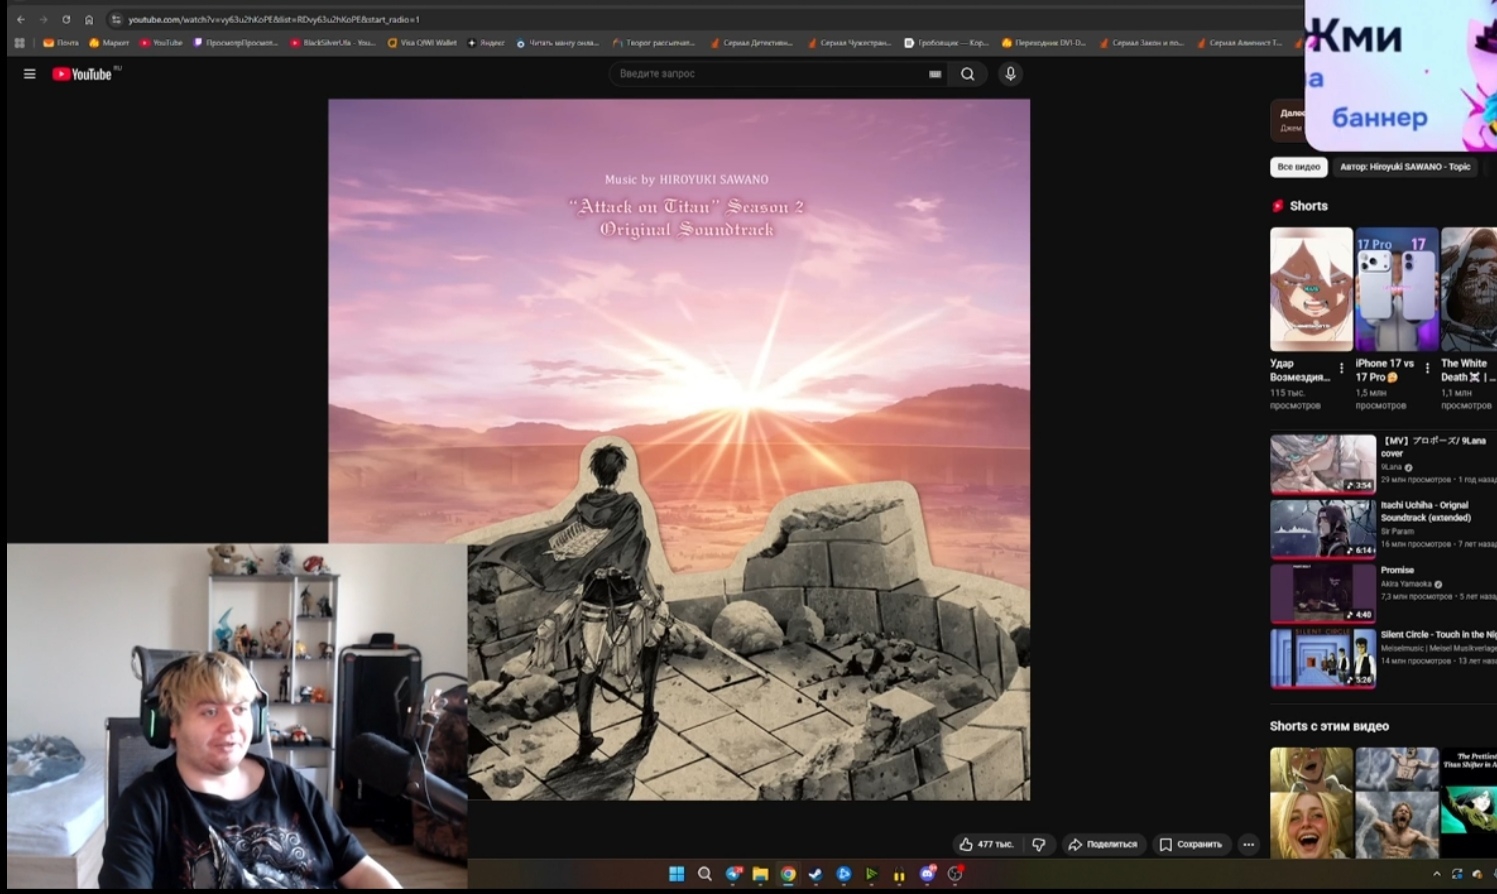Screen dimensions: 1497x894
Task: Start voice search with the microphone
Action: tap(1010, 74)
